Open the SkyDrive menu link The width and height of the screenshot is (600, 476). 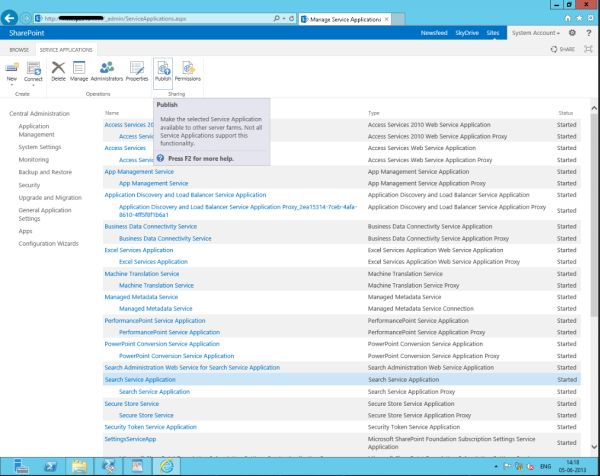pyautogui.click(x=467, y=33)
